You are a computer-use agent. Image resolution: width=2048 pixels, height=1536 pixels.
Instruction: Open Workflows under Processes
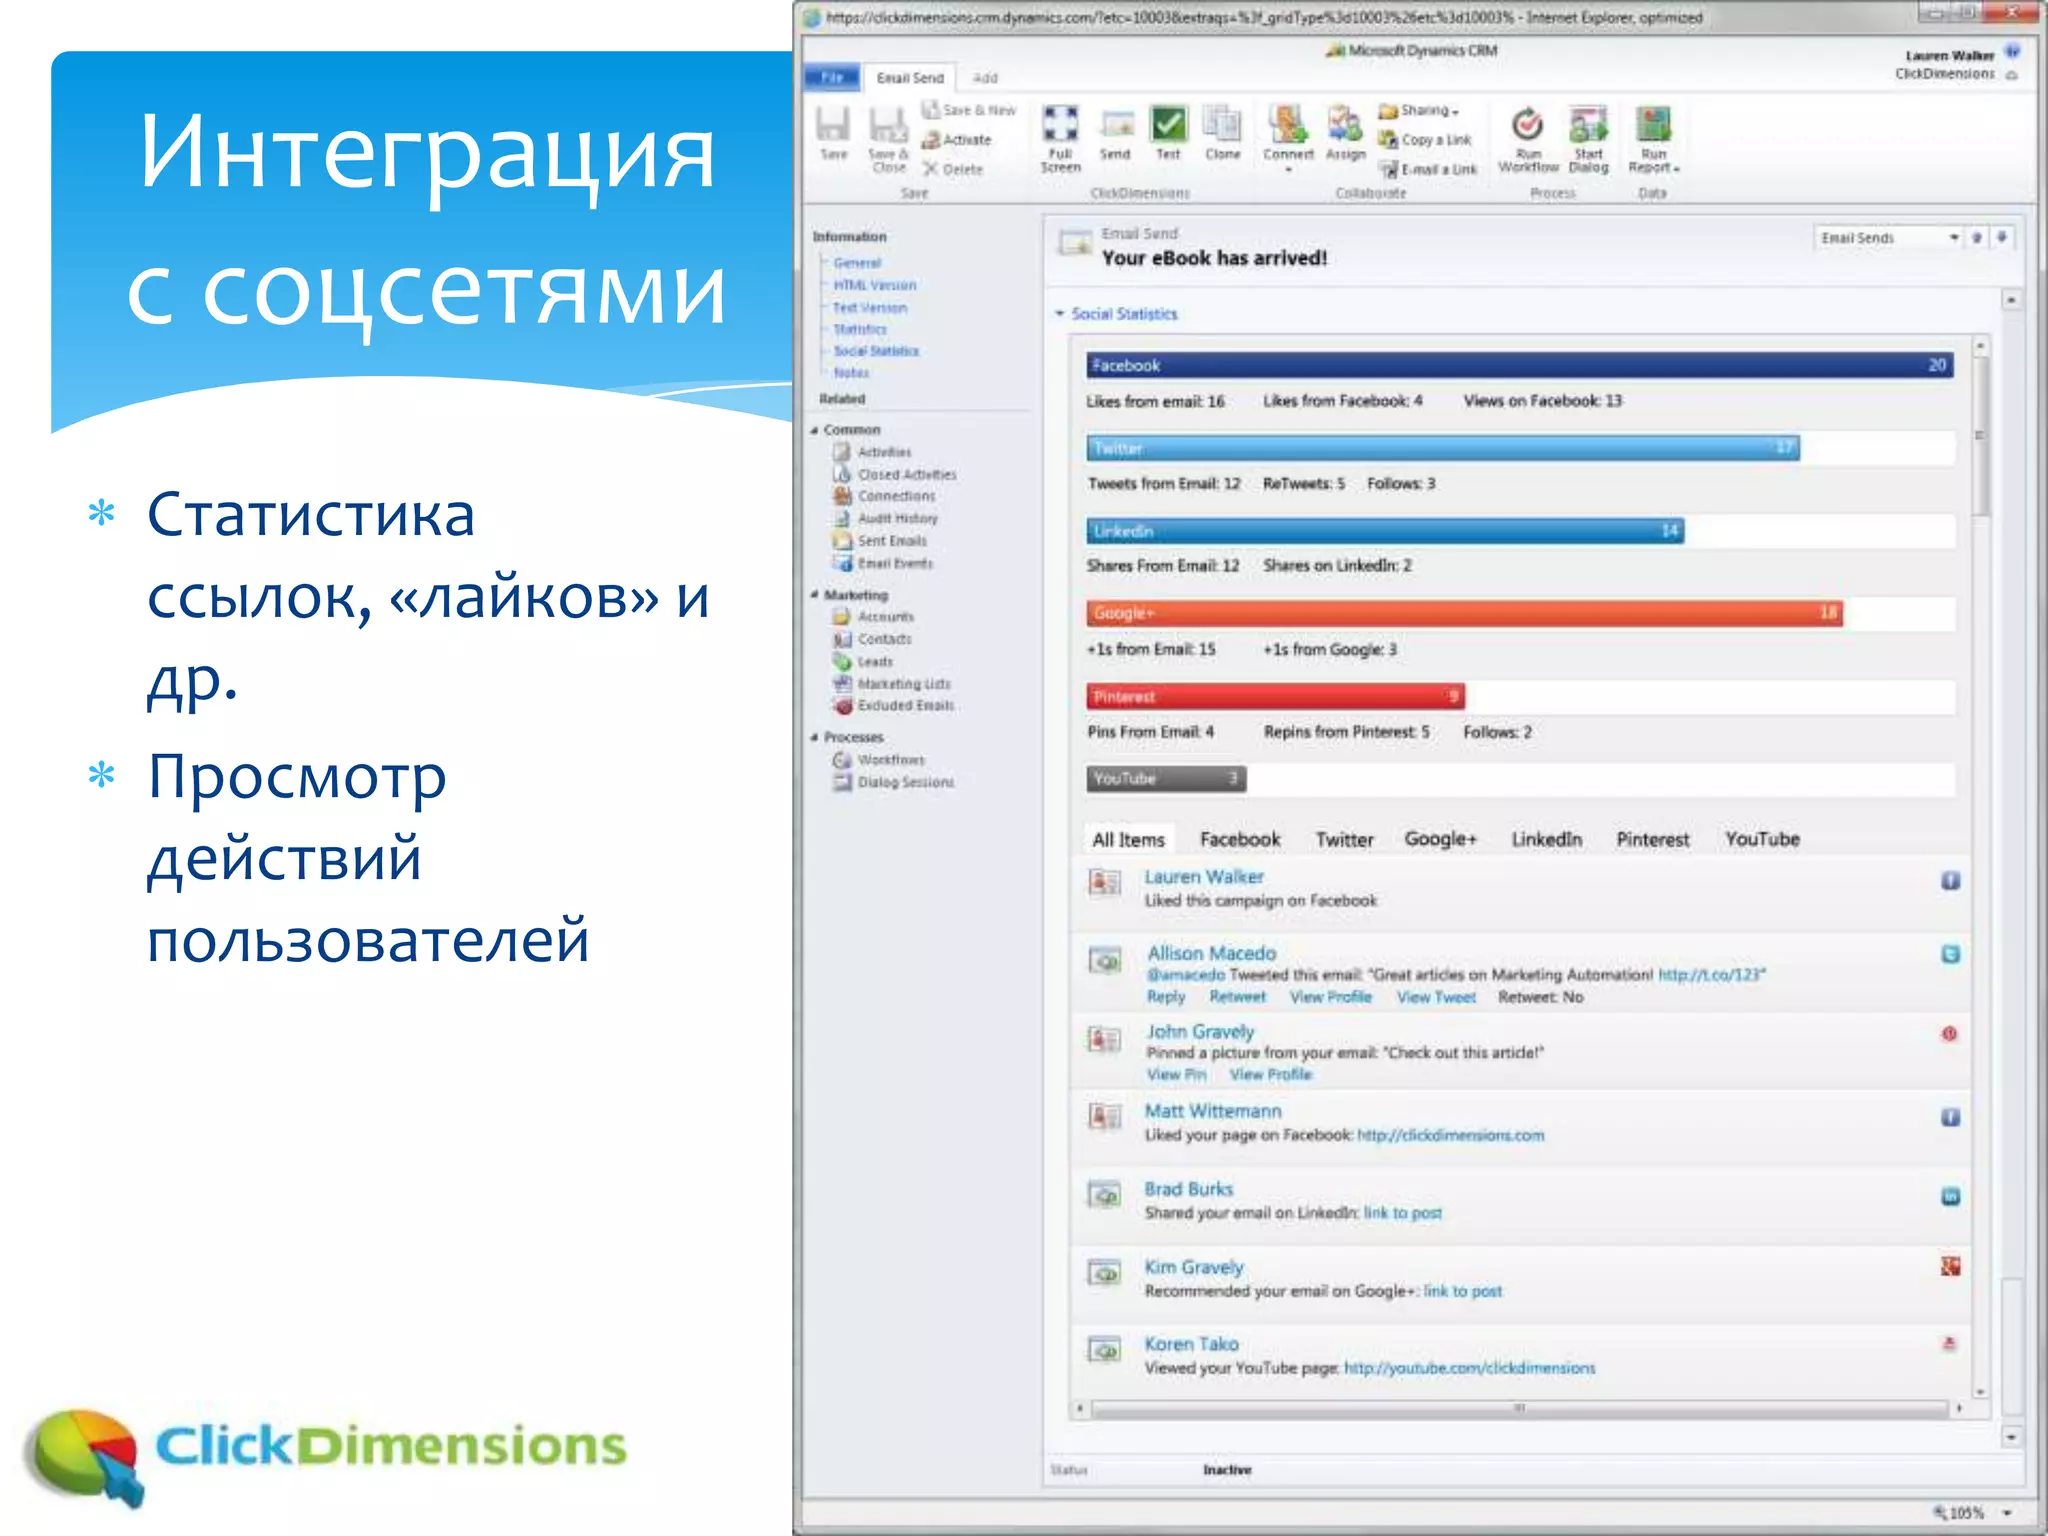tap(890, 760)
